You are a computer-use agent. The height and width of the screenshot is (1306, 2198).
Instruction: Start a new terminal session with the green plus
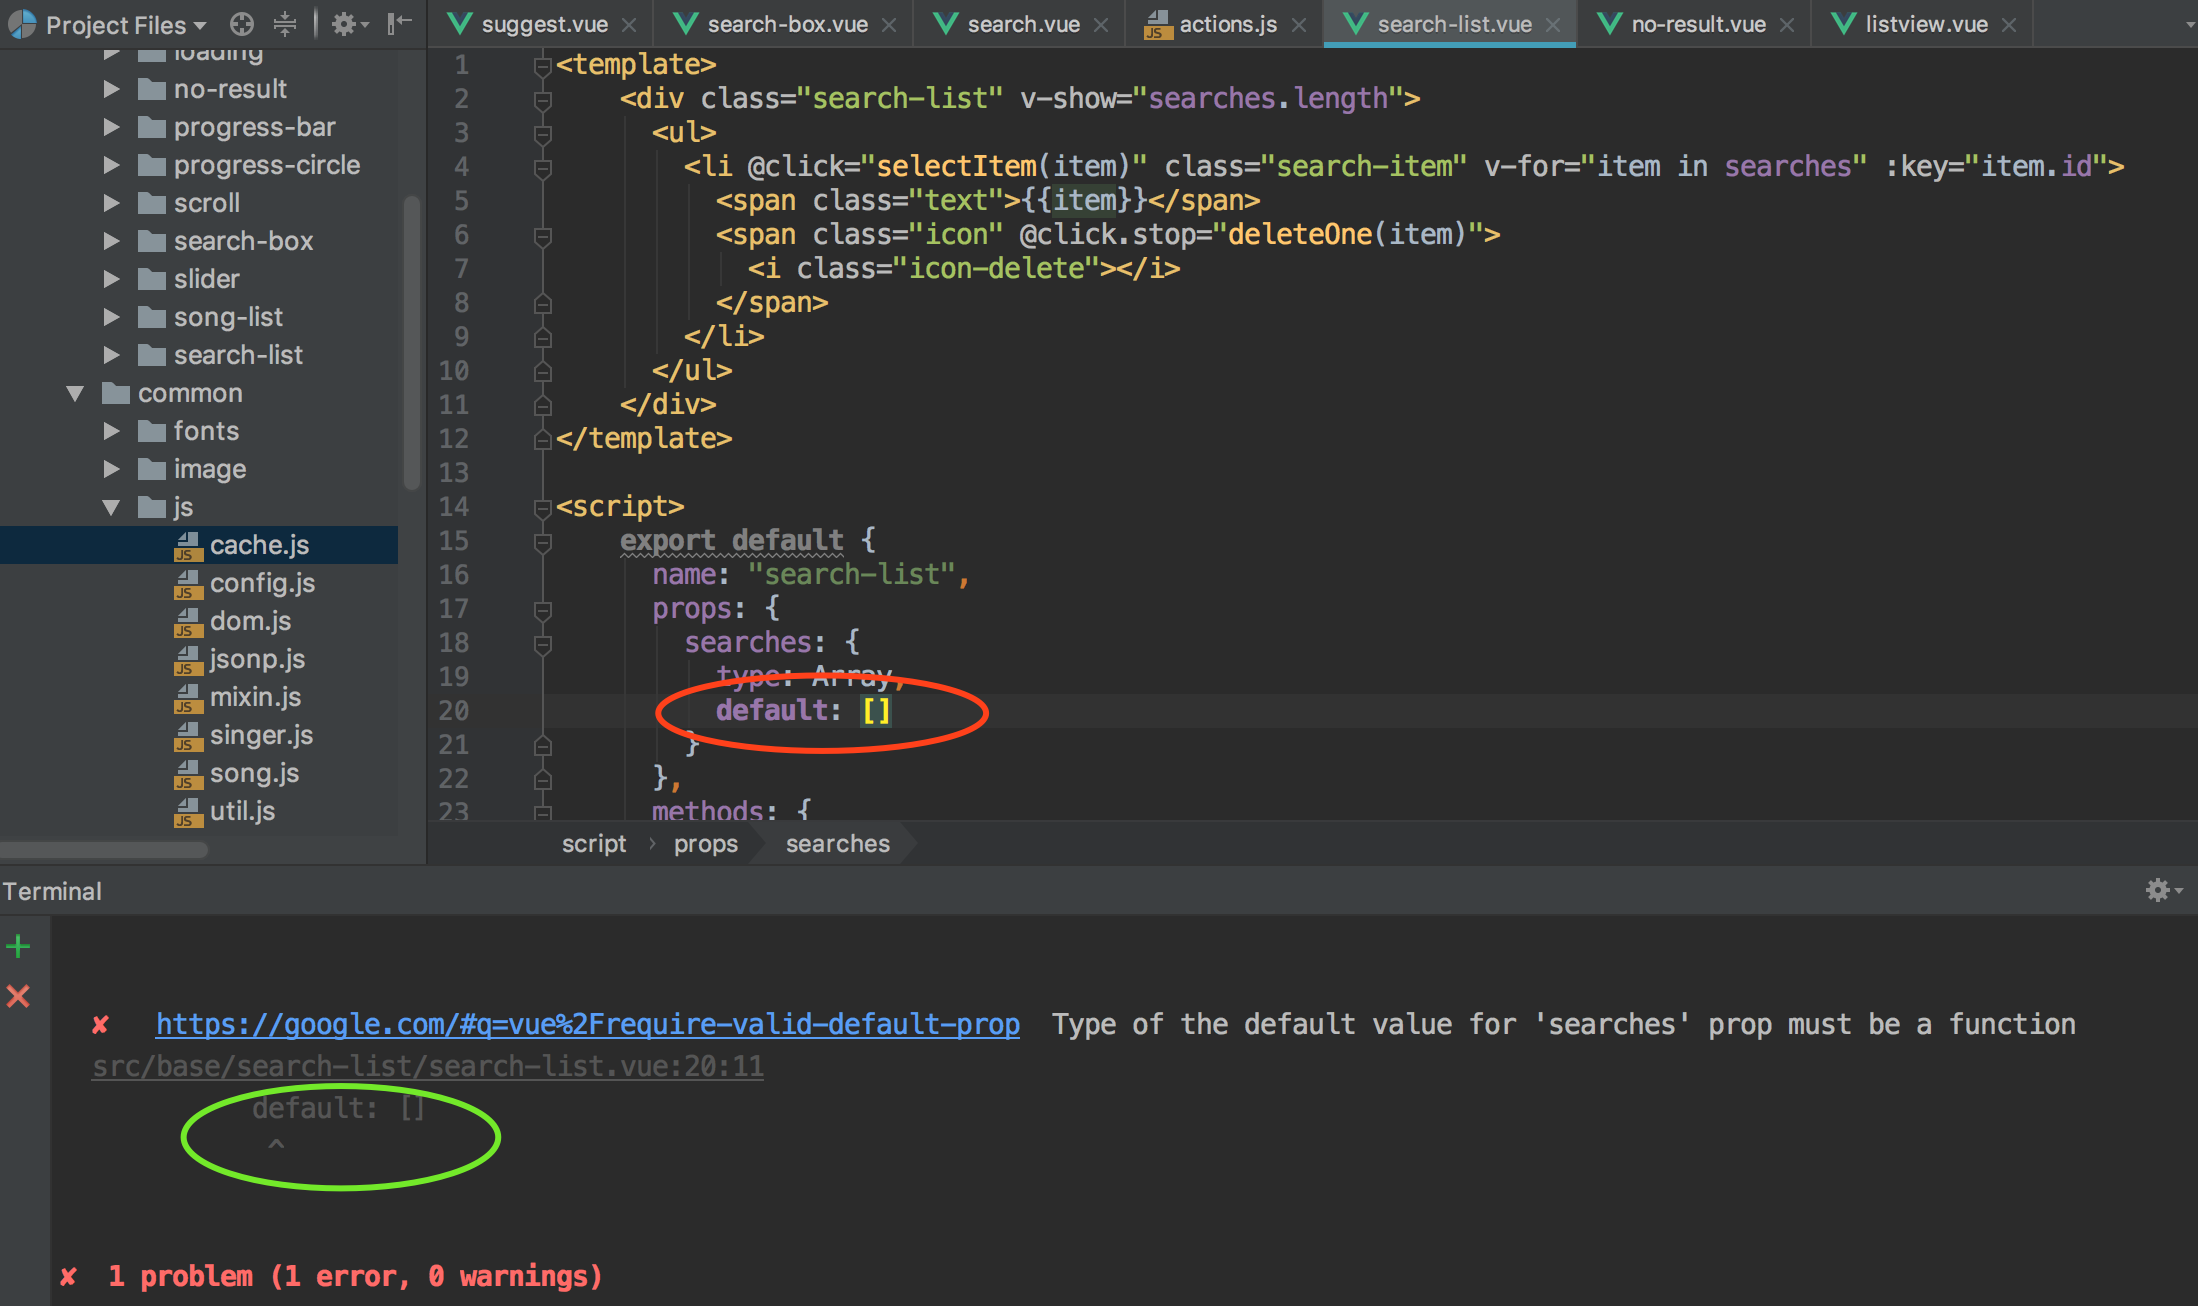pos(17,945)
